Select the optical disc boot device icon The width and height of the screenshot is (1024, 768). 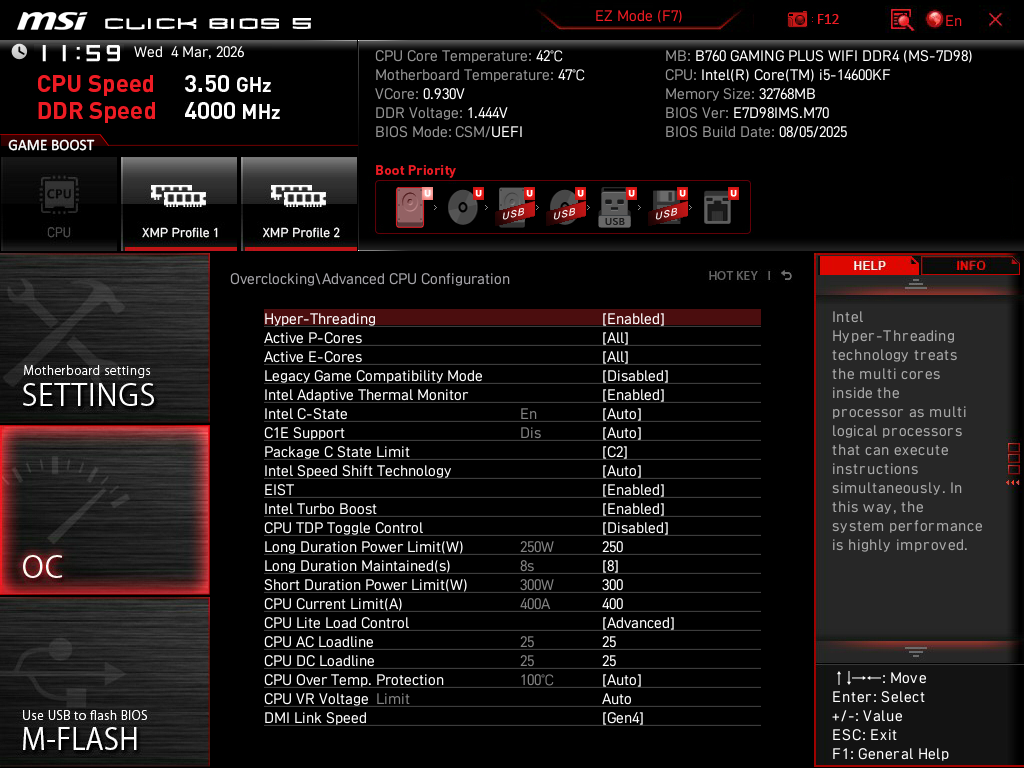tap(464, 207)
